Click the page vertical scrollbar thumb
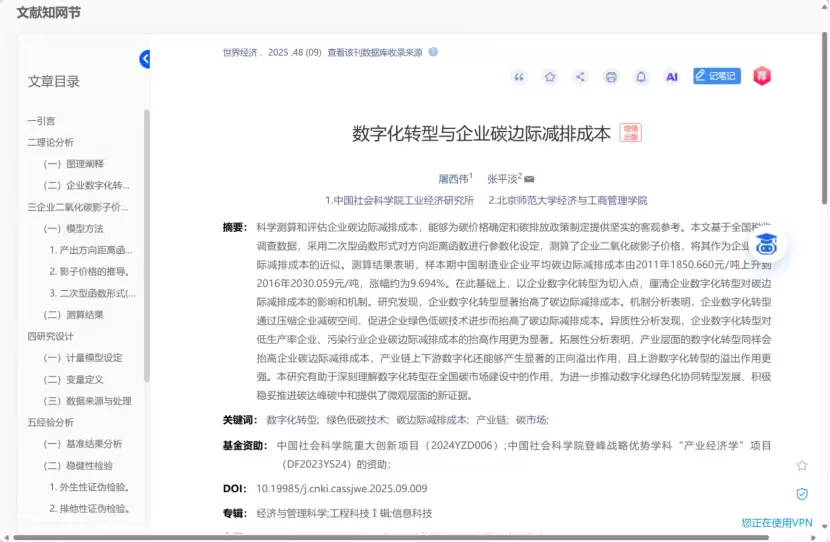 825,119
